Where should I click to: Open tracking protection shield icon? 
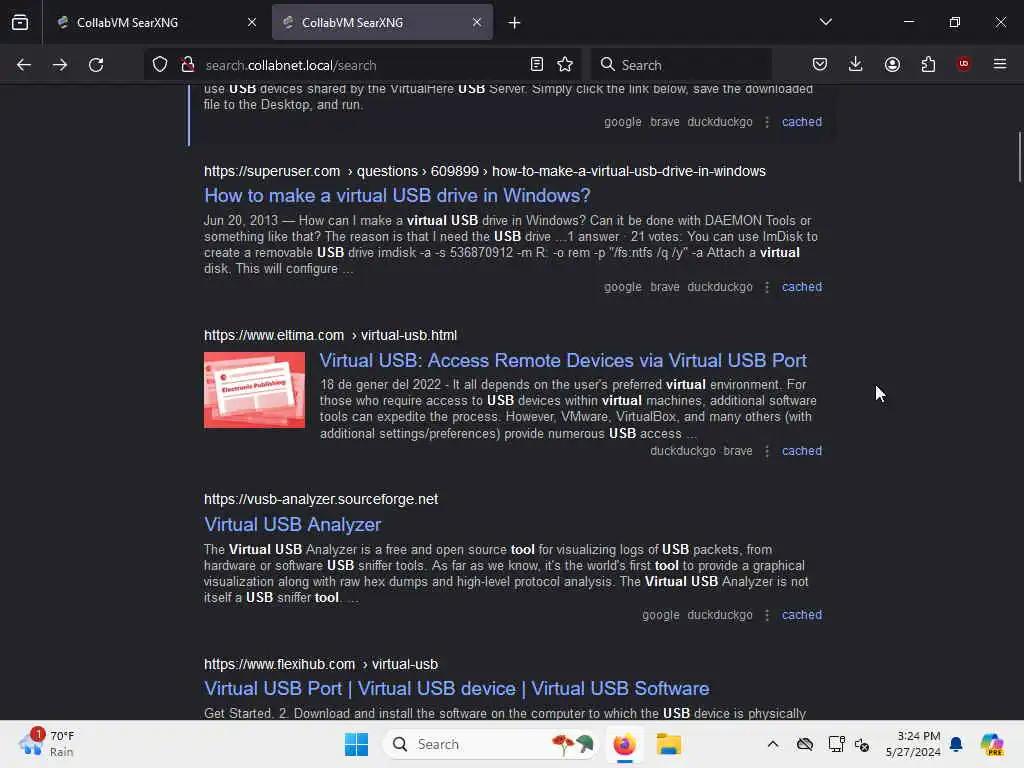click(160, 65)
